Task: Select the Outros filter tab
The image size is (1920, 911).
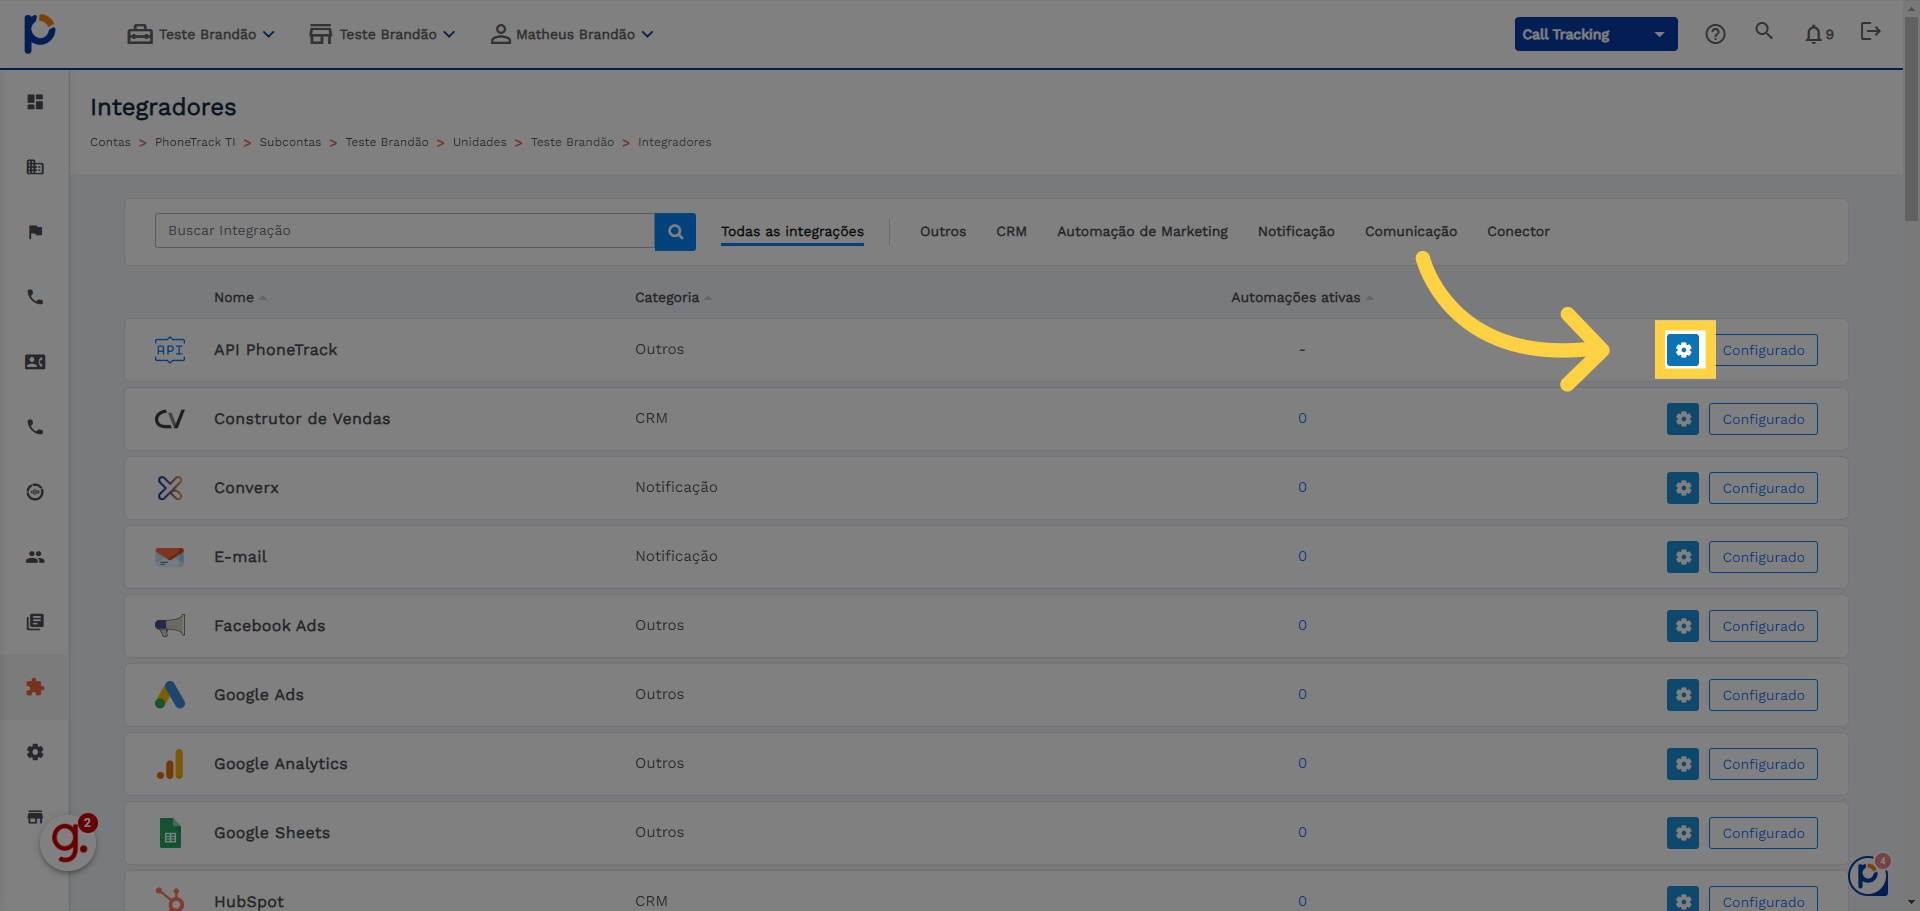Action: [x=943, y=231]
